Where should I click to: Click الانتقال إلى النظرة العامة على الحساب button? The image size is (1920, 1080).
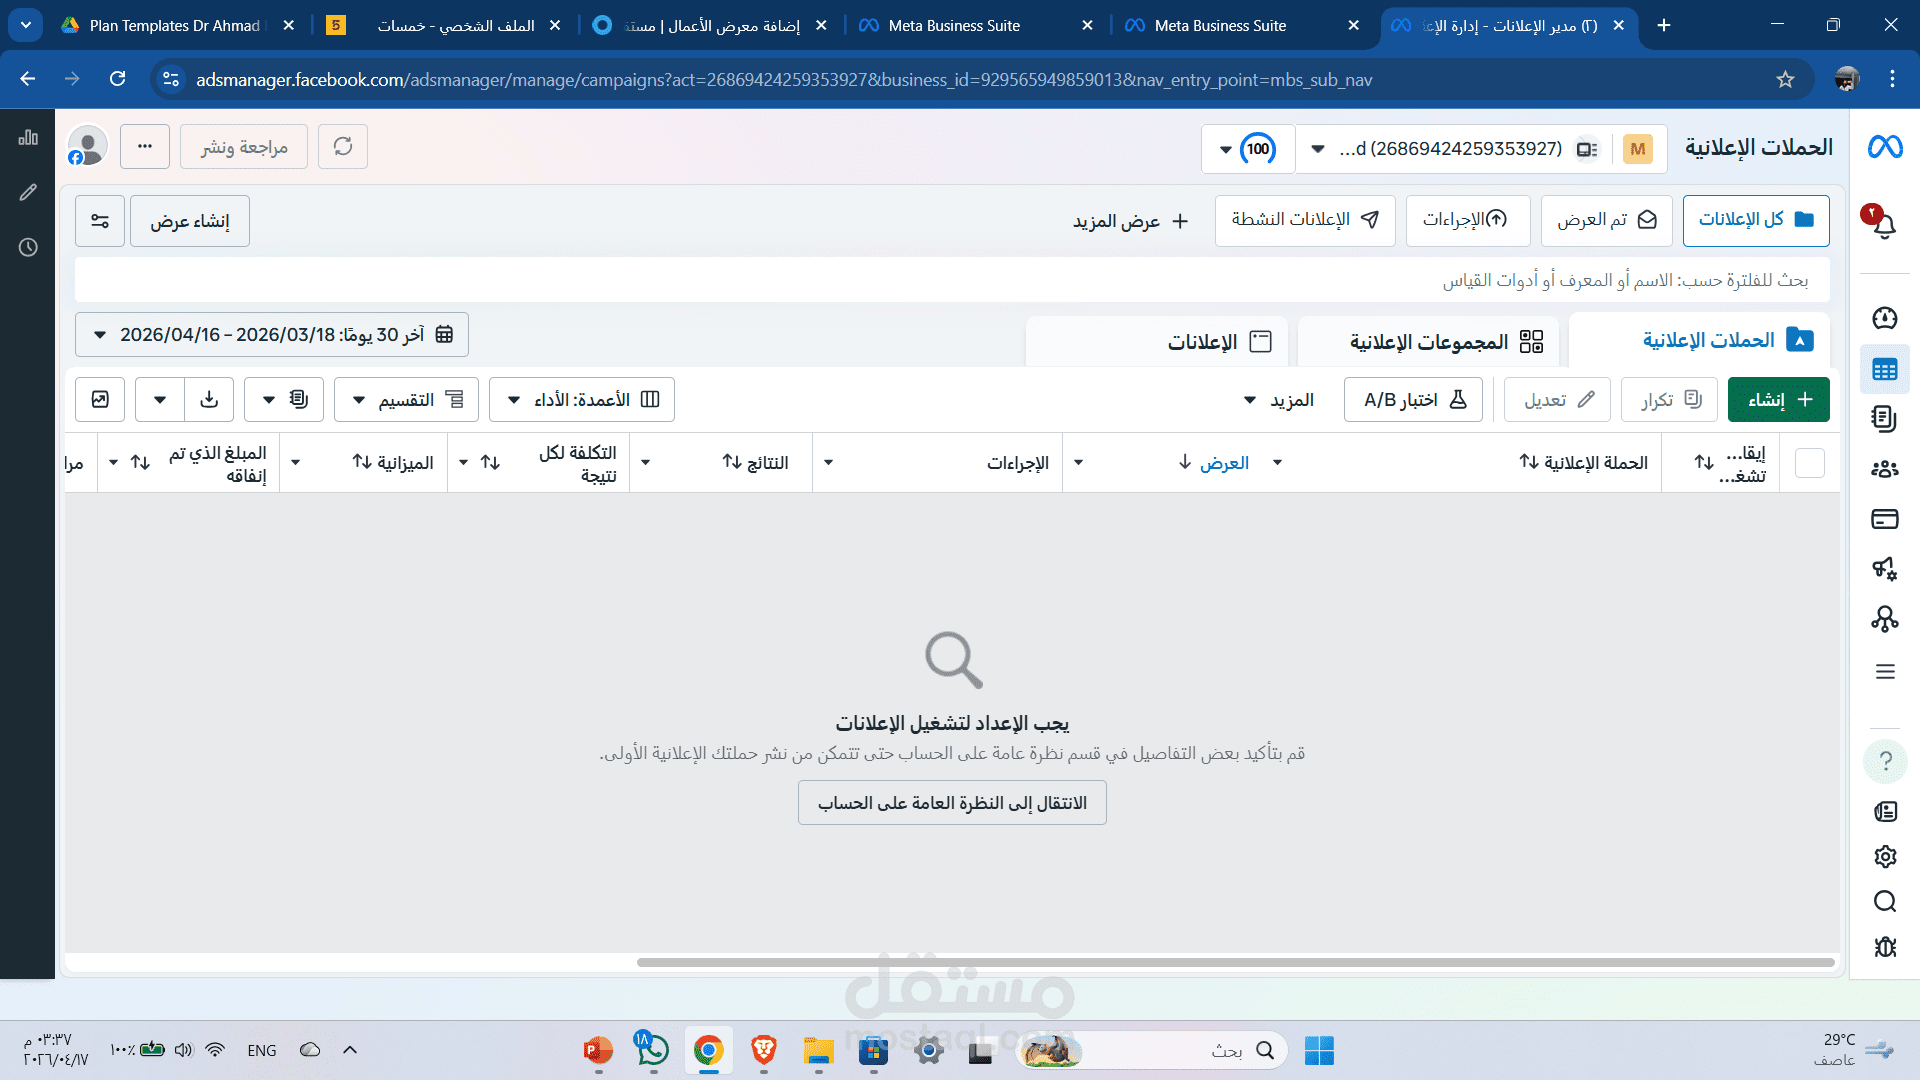(951, 802)
